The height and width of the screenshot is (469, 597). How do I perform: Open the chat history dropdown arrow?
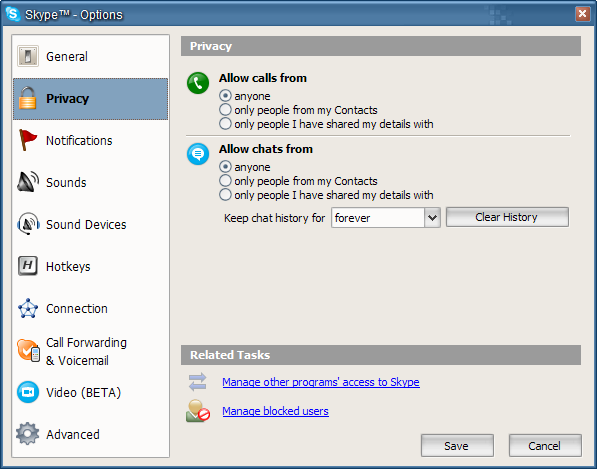432,218
